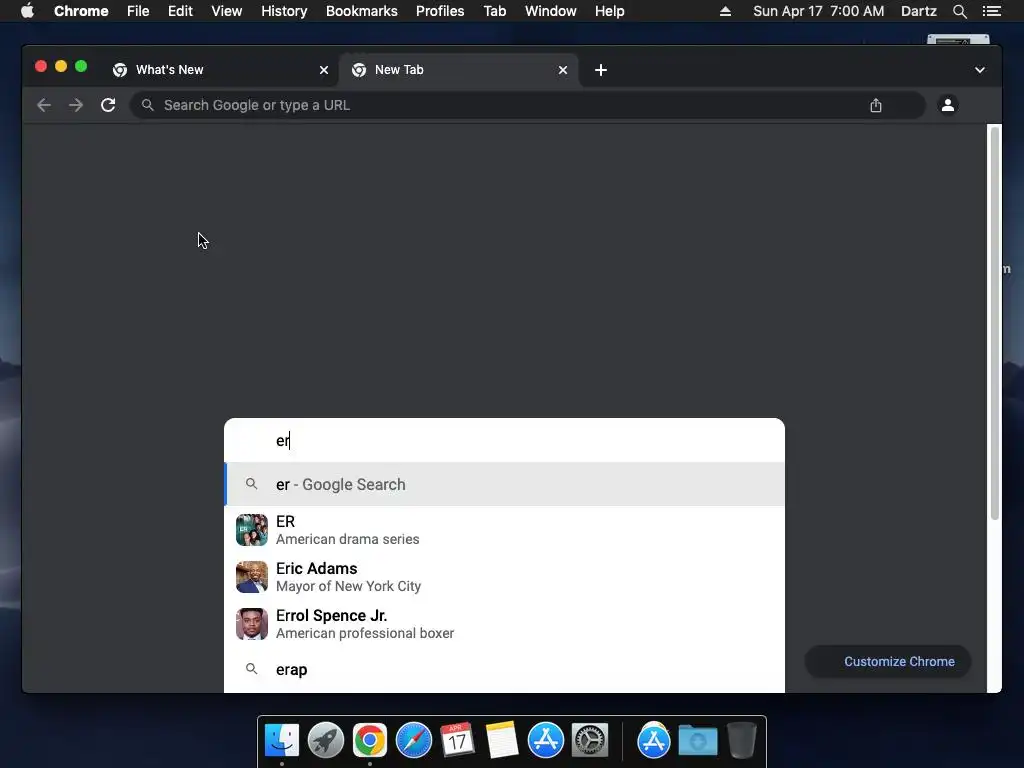Click the Eric Adams thumbnail photo
1024x768 pixels.
[x=252, y=577]
